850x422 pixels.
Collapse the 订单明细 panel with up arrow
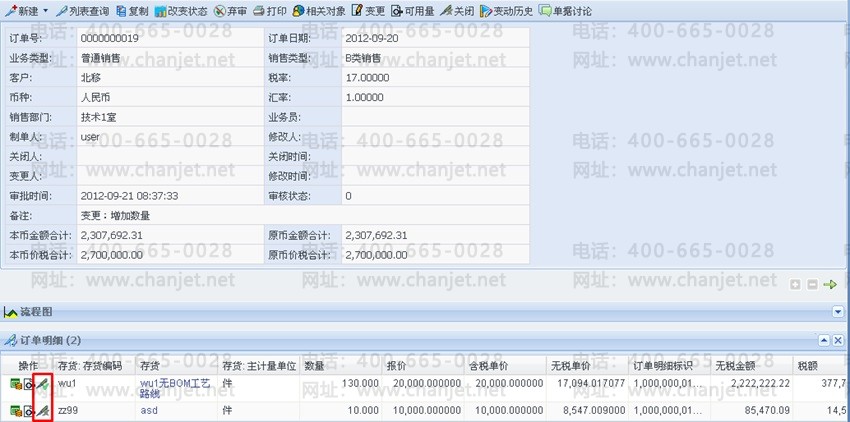824,340
